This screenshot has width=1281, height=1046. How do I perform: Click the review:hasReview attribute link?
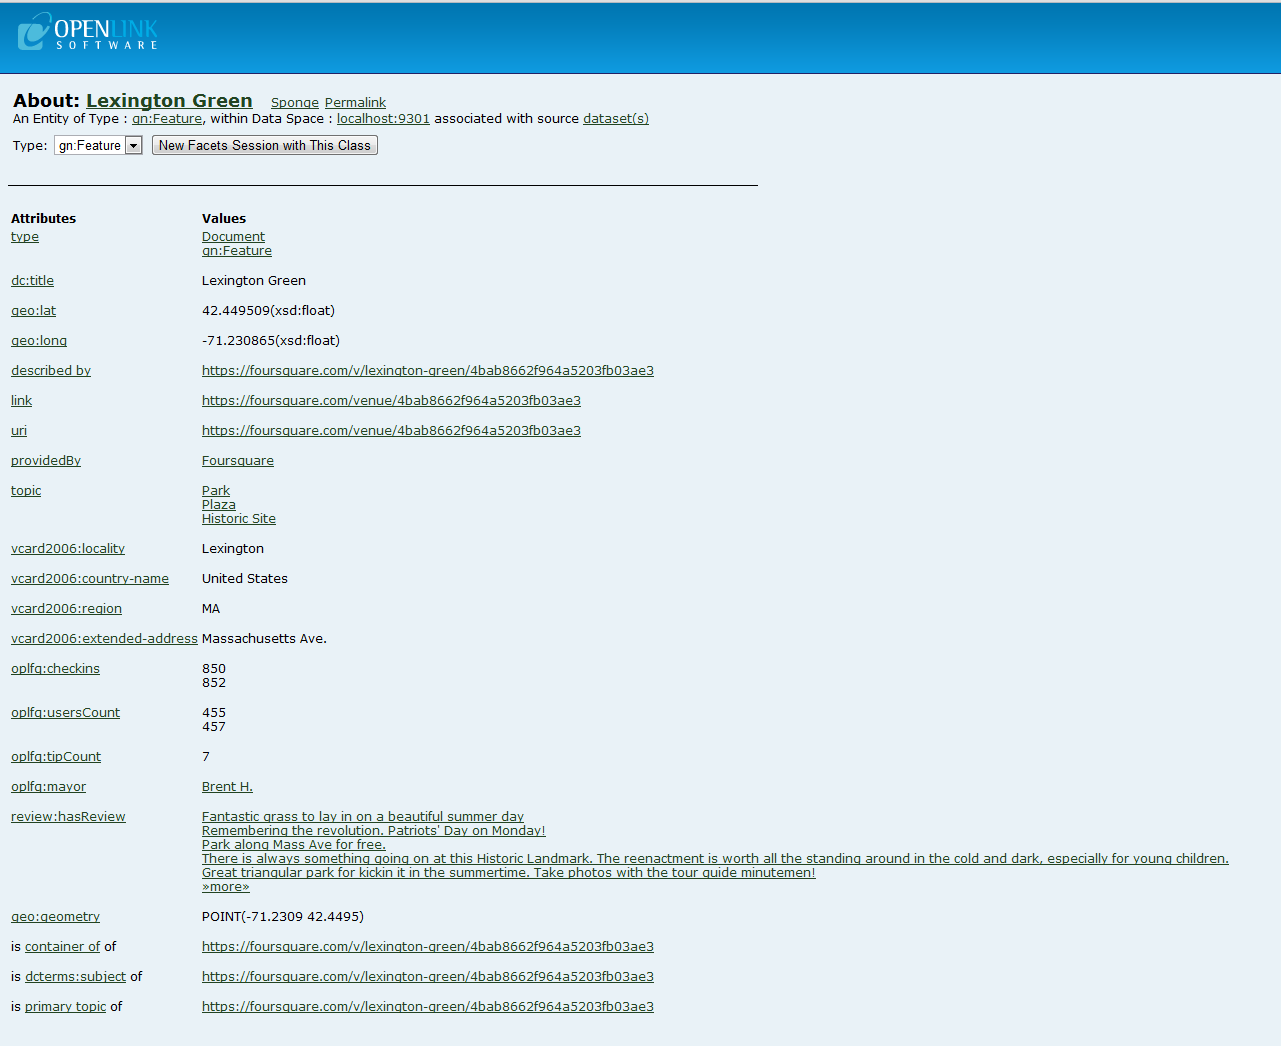click(x=68, y=817)
